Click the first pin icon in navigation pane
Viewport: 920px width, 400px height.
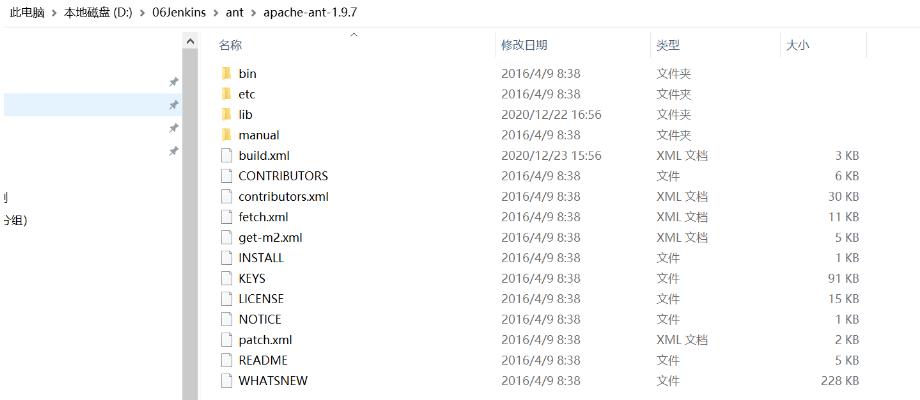pyautogui.click(x=174, y=82)
